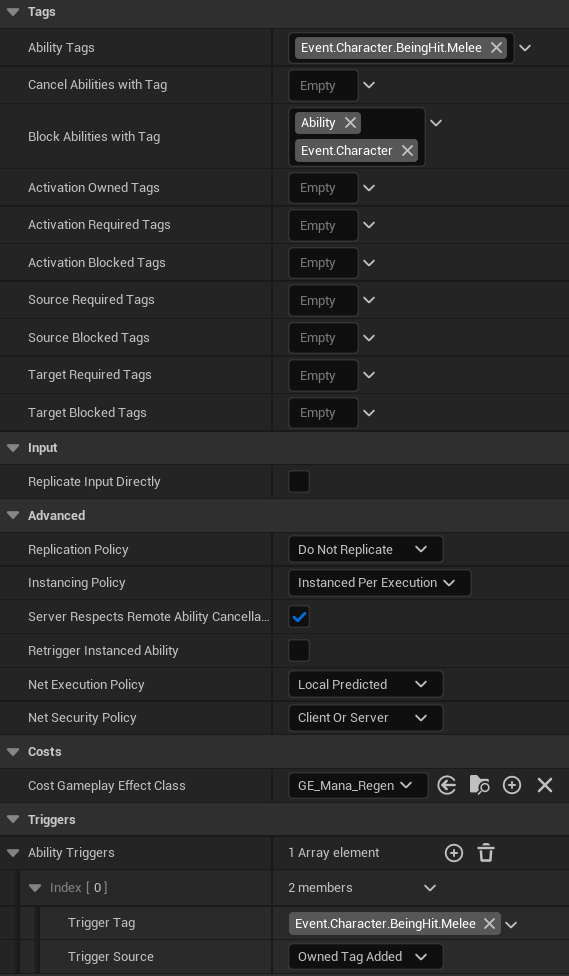Select the Instancing Policy label
Screen dimensions: 569x976
pos(77,583)
